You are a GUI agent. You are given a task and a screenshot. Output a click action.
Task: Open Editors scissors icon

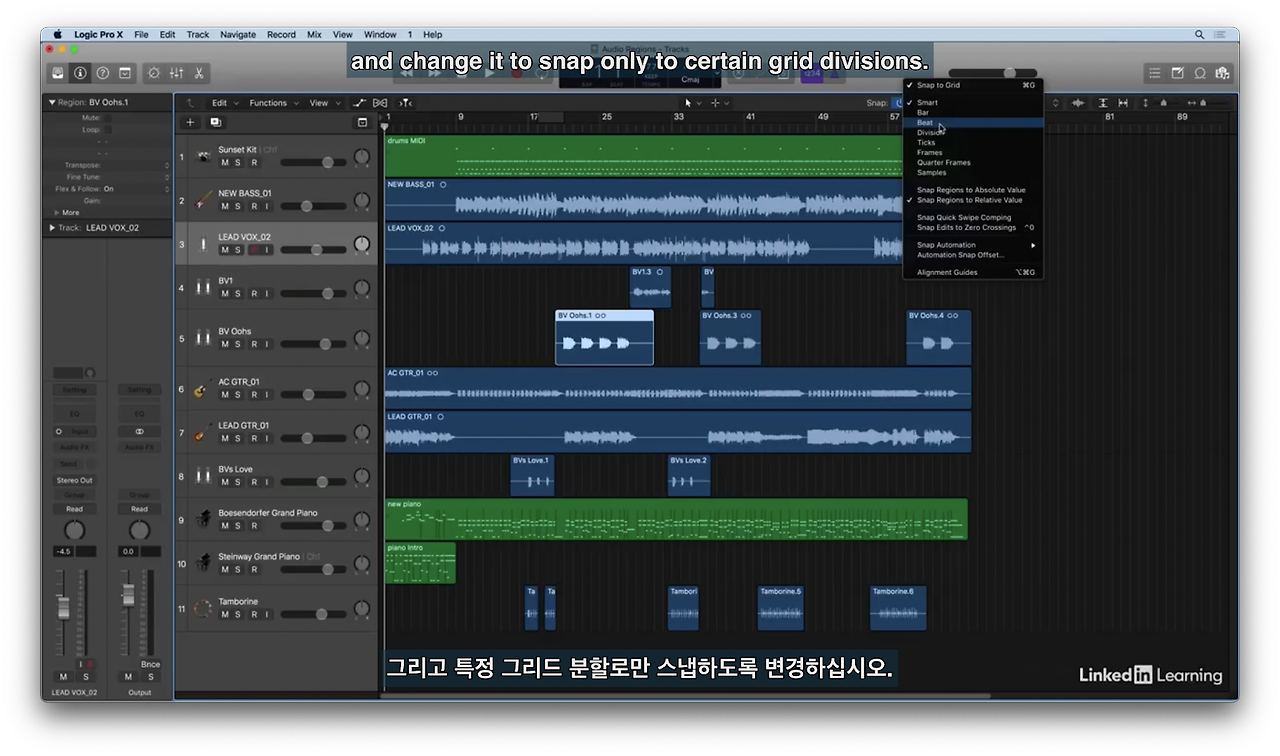(x=199, y=73)
